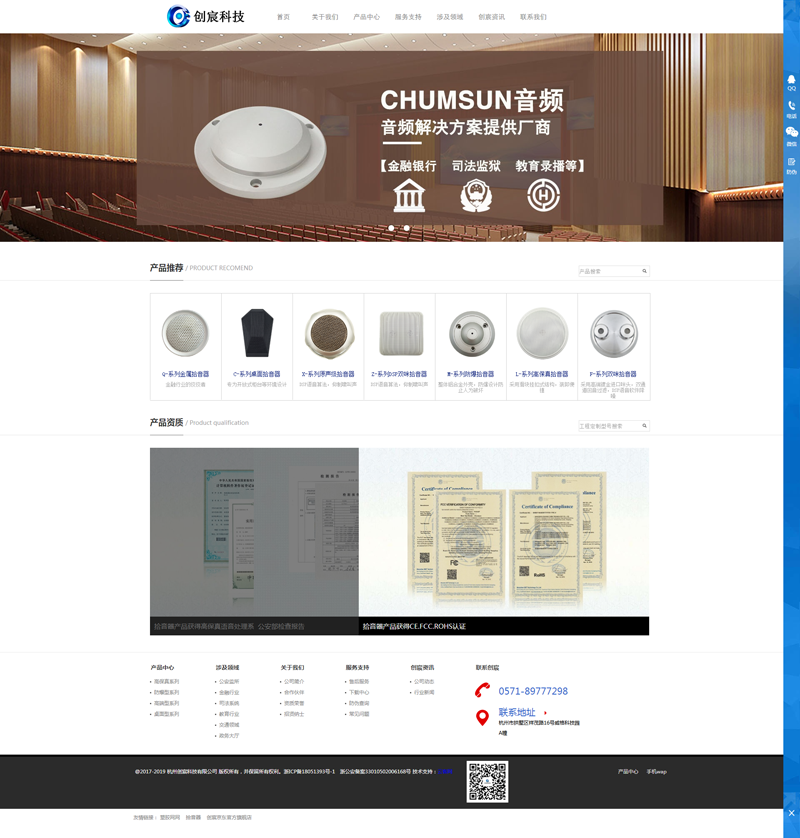Click footer link 公司简介
Image resolution: width=800 pixels, height=838 pixels.
pos(294,681)
